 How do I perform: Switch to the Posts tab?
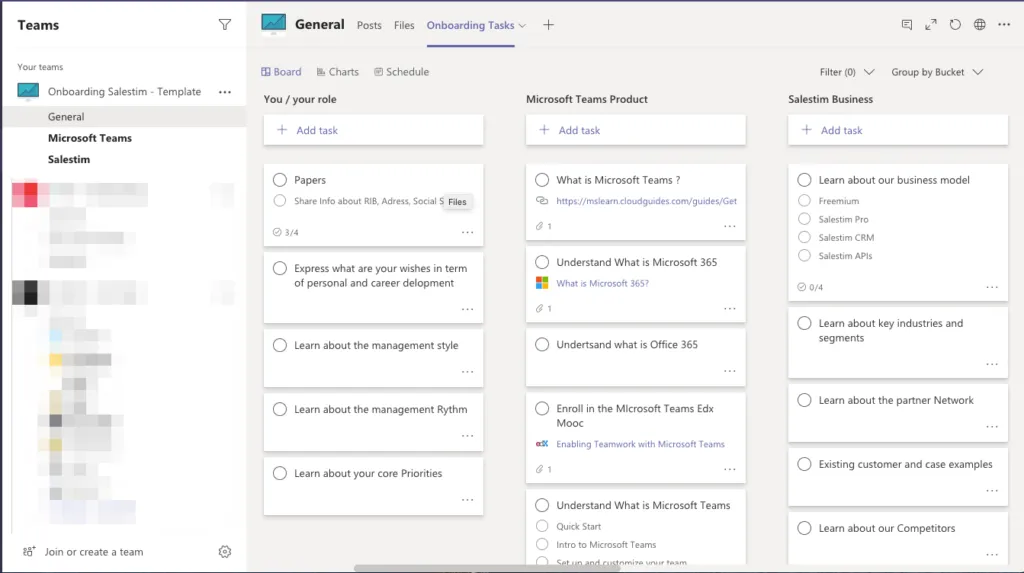click(x=369, y=25)
